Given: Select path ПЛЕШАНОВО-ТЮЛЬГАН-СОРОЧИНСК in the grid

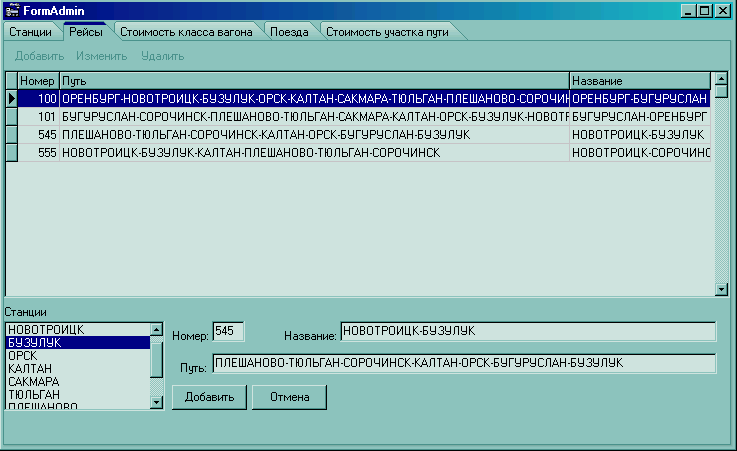Looking at the screenshot, I should click(314, 134).
